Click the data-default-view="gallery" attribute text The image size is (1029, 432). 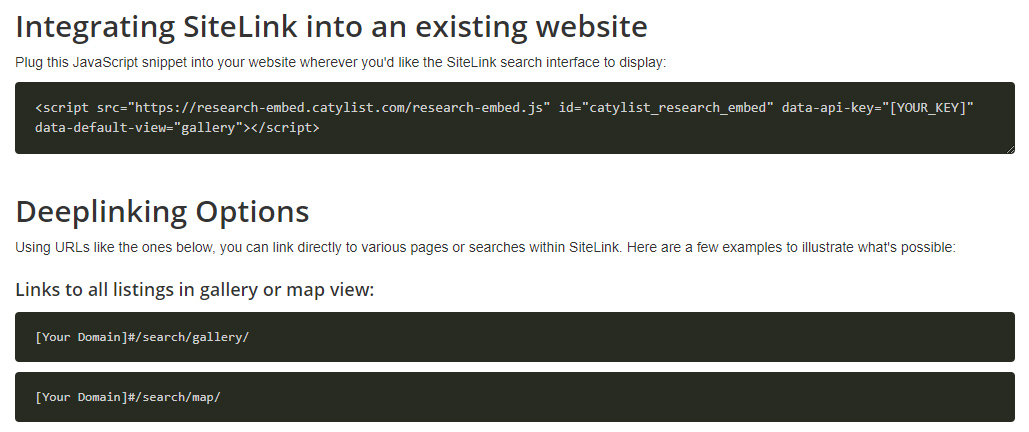[x=139, y=127]
